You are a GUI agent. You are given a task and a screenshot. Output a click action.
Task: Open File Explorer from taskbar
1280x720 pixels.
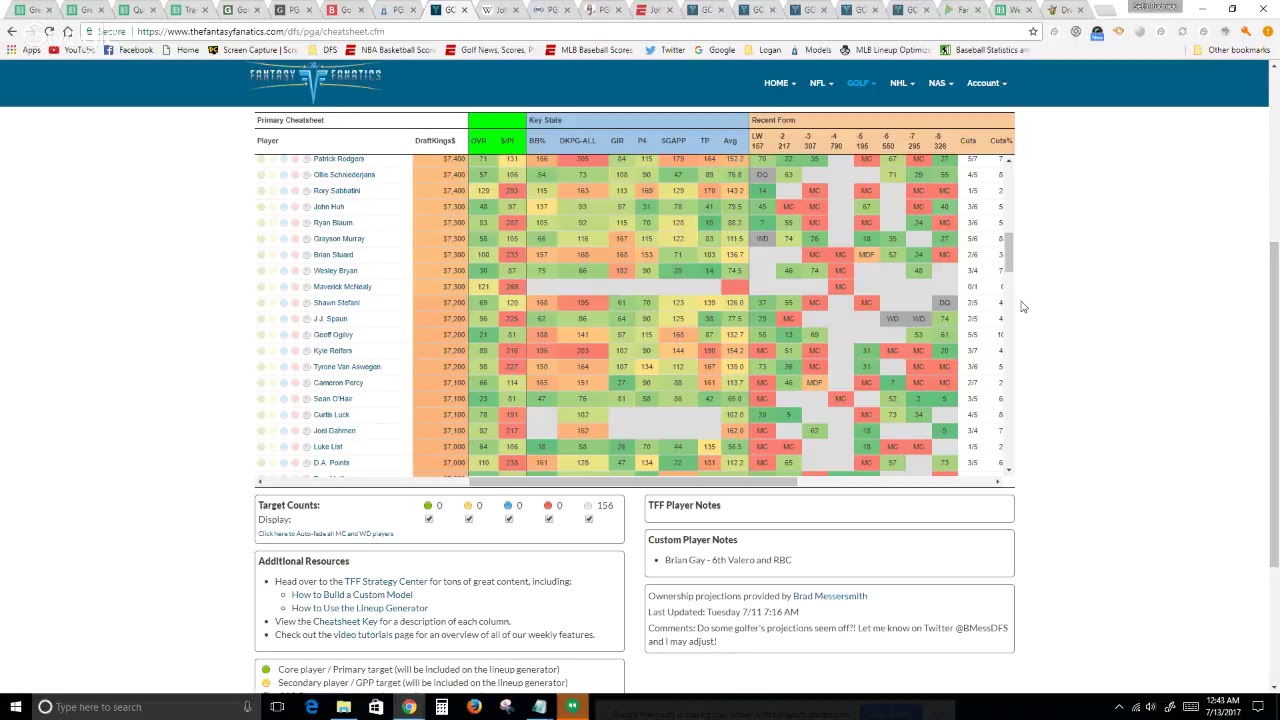[343, 707]
